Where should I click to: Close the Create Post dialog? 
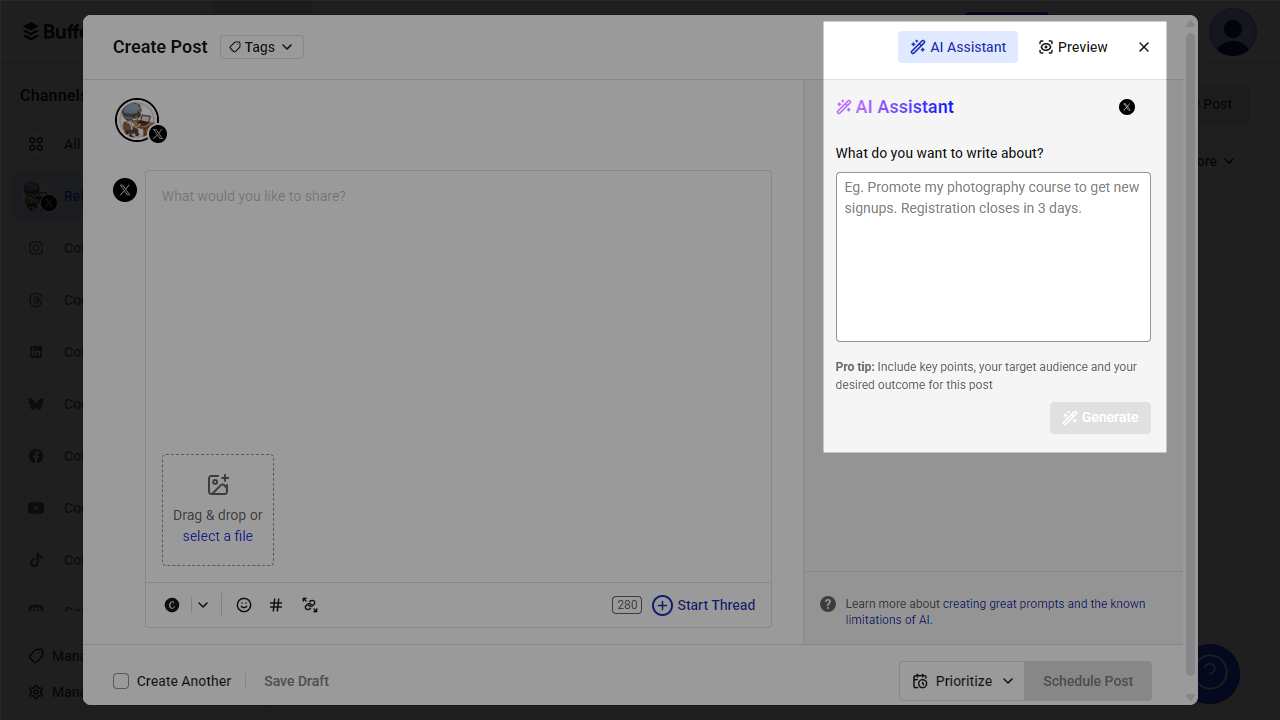point(1144,47)
